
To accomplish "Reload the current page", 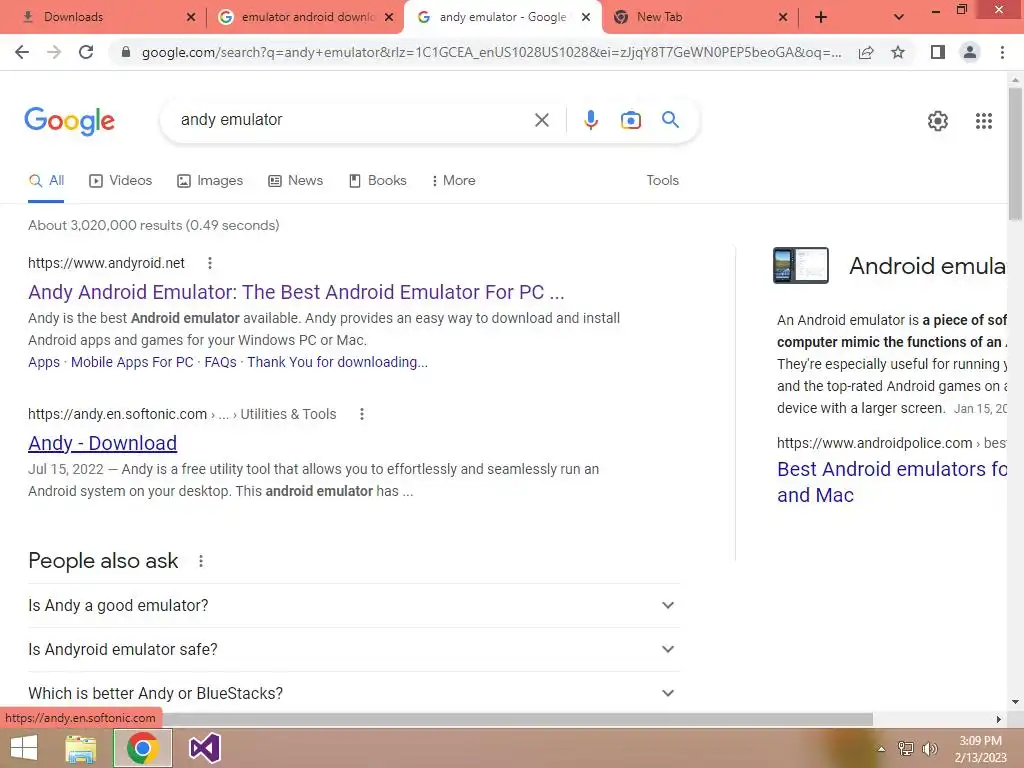I will [x=86, y=52].
